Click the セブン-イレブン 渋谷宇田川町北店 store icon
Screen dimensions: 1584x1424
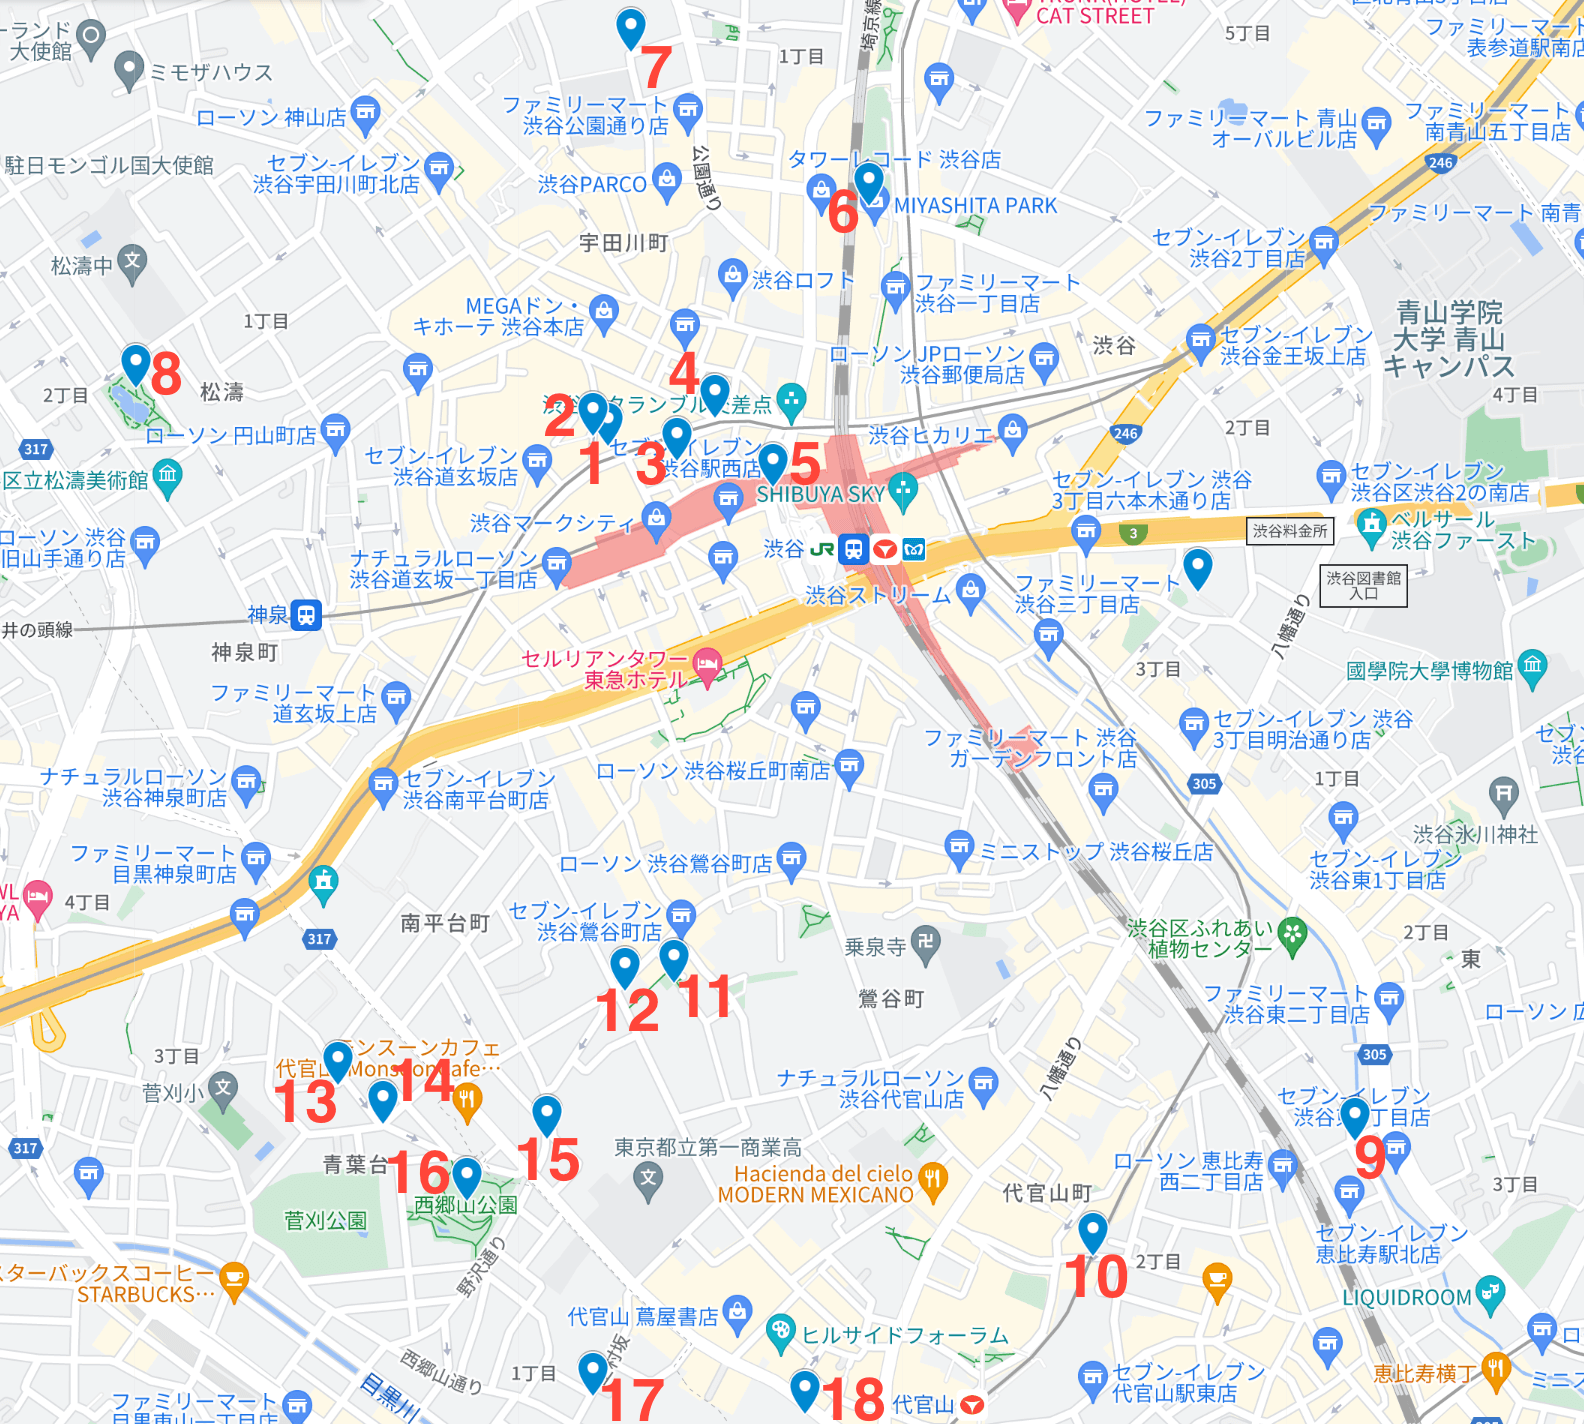click(x=439, y=168)
